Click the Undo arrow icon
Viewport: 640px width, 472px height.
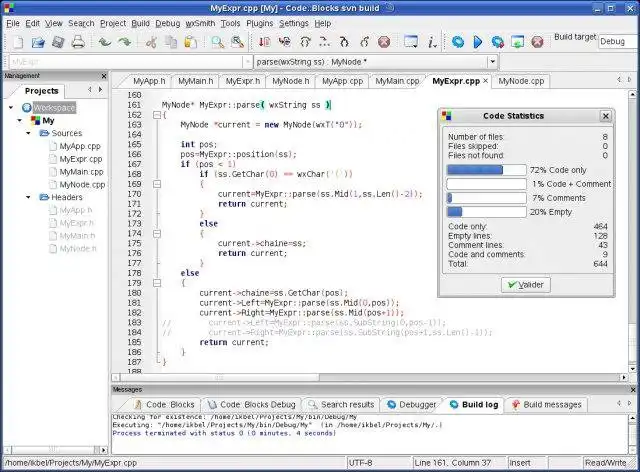(x=104, y=42)
